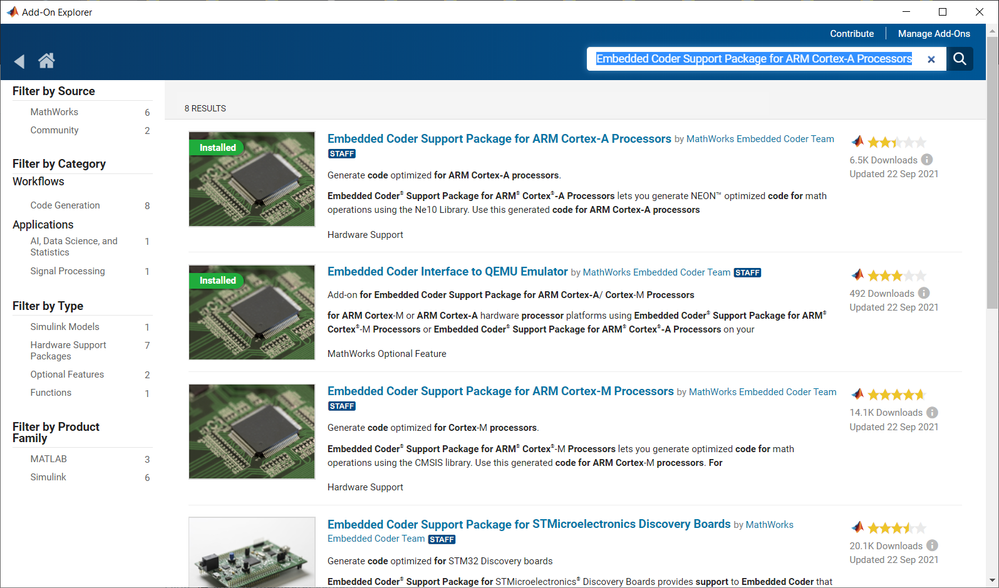Open MathWorks Embedded Coder Team author link for Cortex-A

point(760,139)
